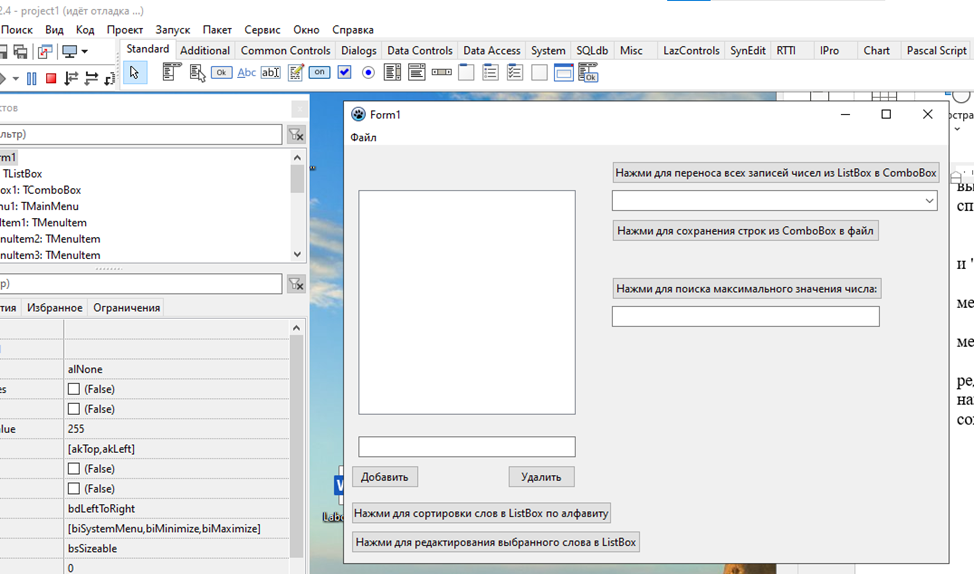Open the Файл menu in Form1

[x=363, y=137]
